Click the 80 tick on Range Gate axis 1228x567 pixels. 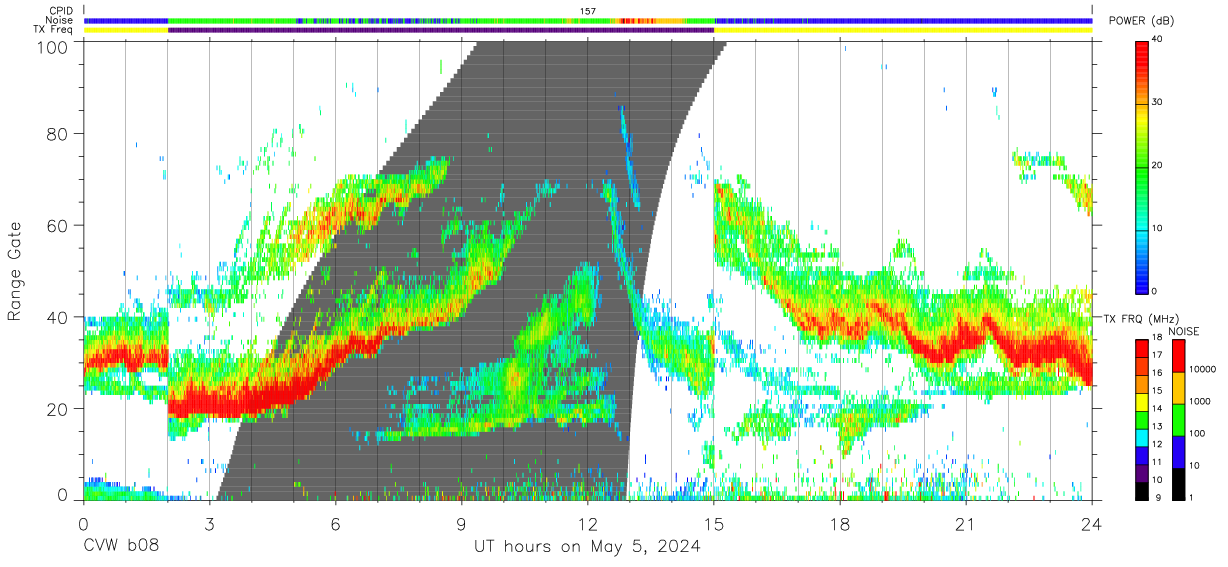pyautogui.click(x=57, y=134)
